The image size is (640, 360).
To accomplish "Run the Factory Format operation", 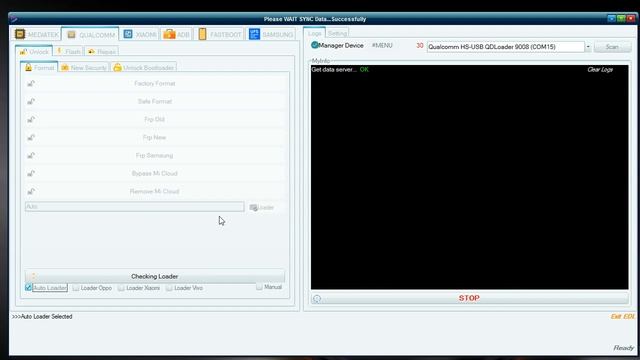I will point(155,83).
